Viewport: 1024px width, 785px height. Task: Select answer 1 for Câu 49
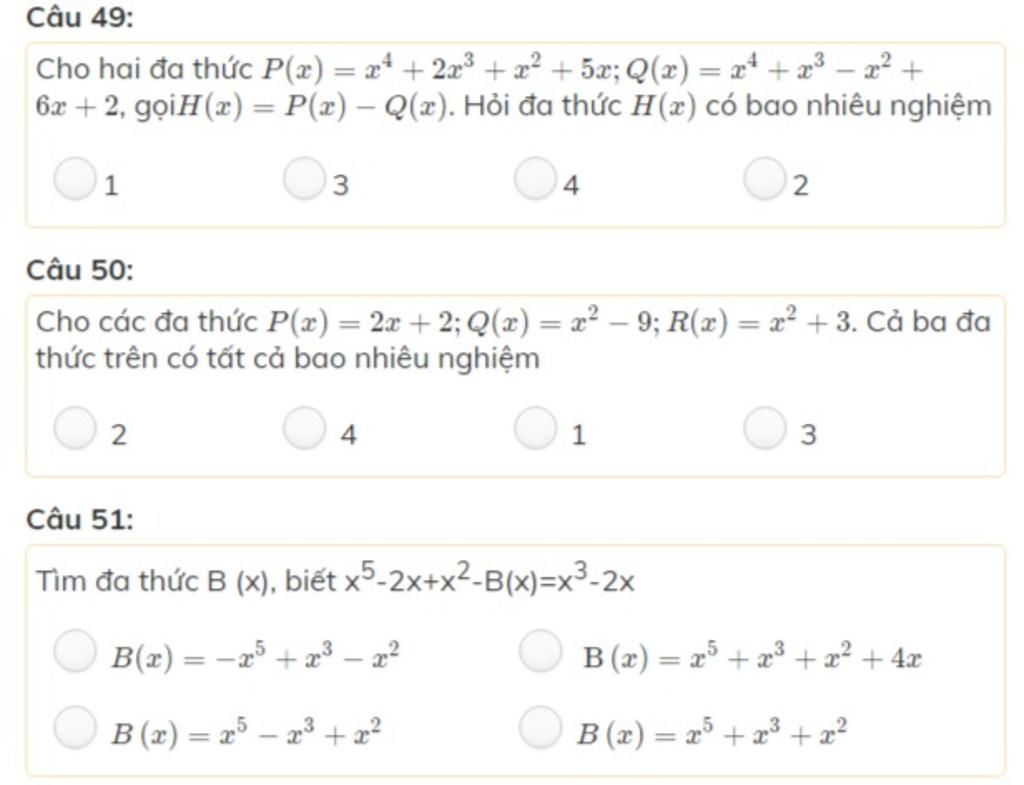74,180
